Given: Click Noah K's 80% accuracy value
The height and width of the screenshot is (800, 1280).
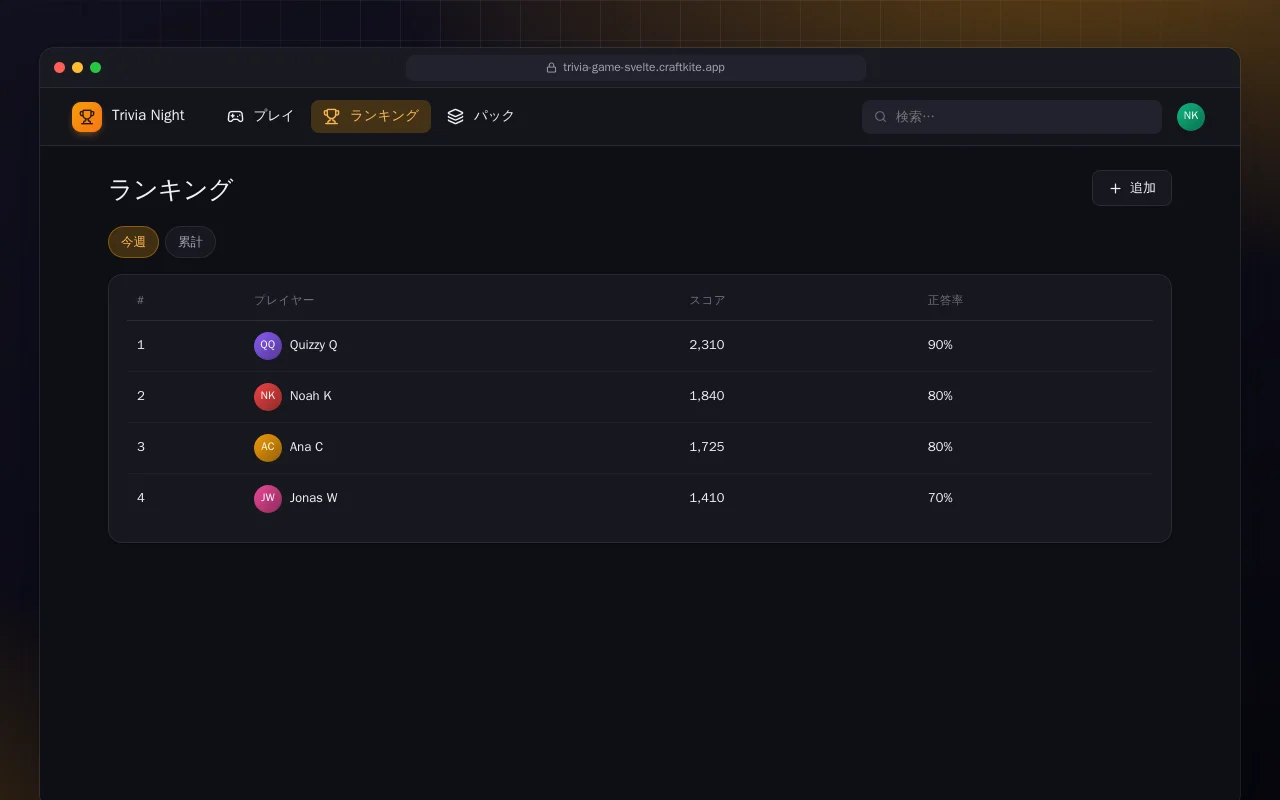Looking at the screenshot, I should pyautogui.click(x=940, y=396).
